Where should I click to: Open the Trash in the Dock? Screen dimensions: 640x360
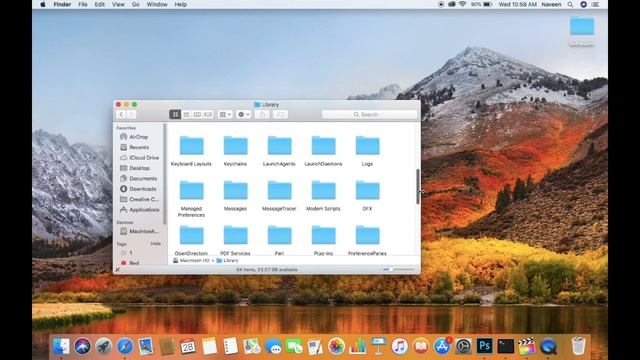(x=578, y=346)
